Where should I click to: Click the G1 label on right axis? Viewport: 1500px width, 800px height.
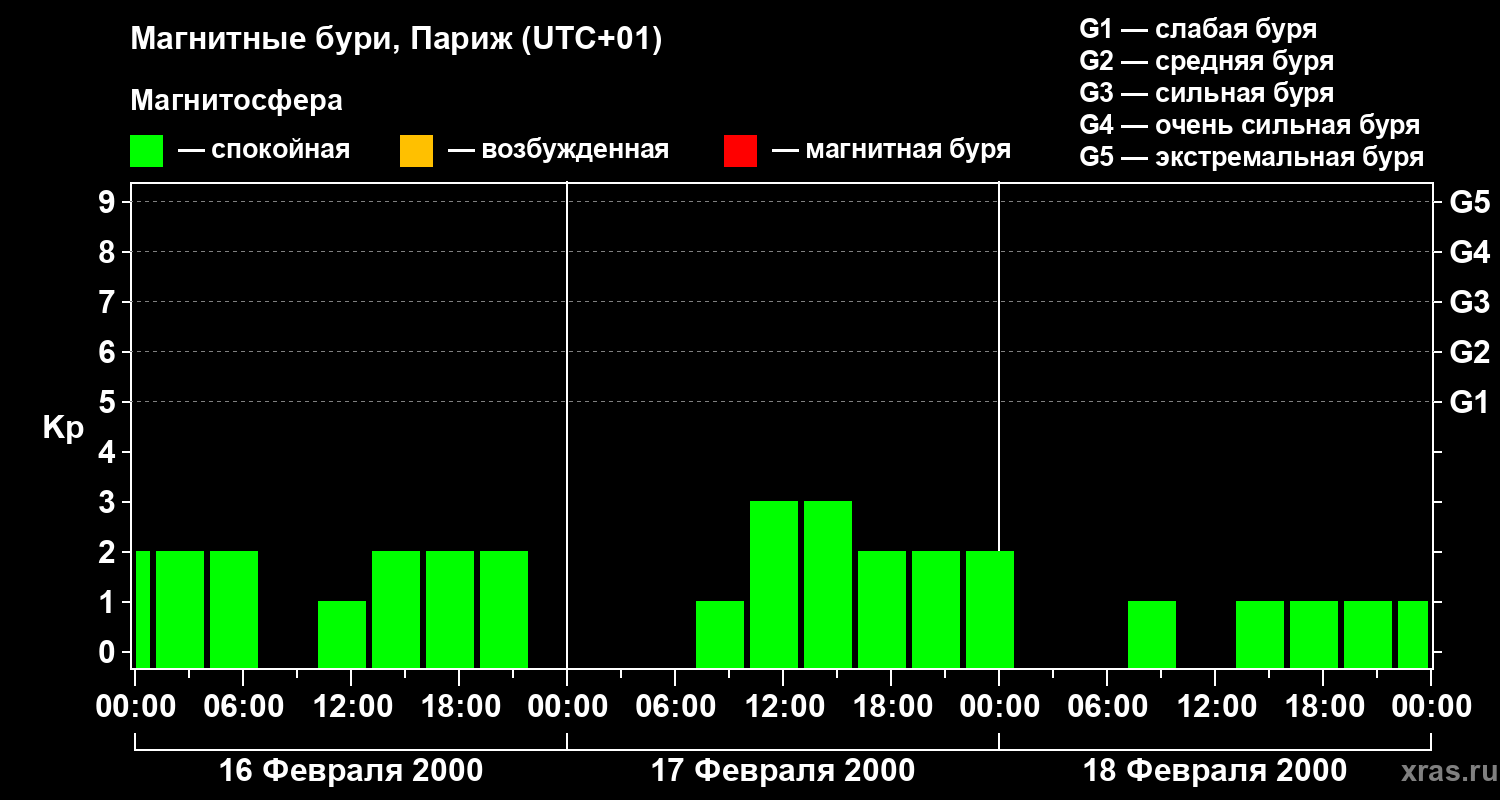click(1469, 402)
